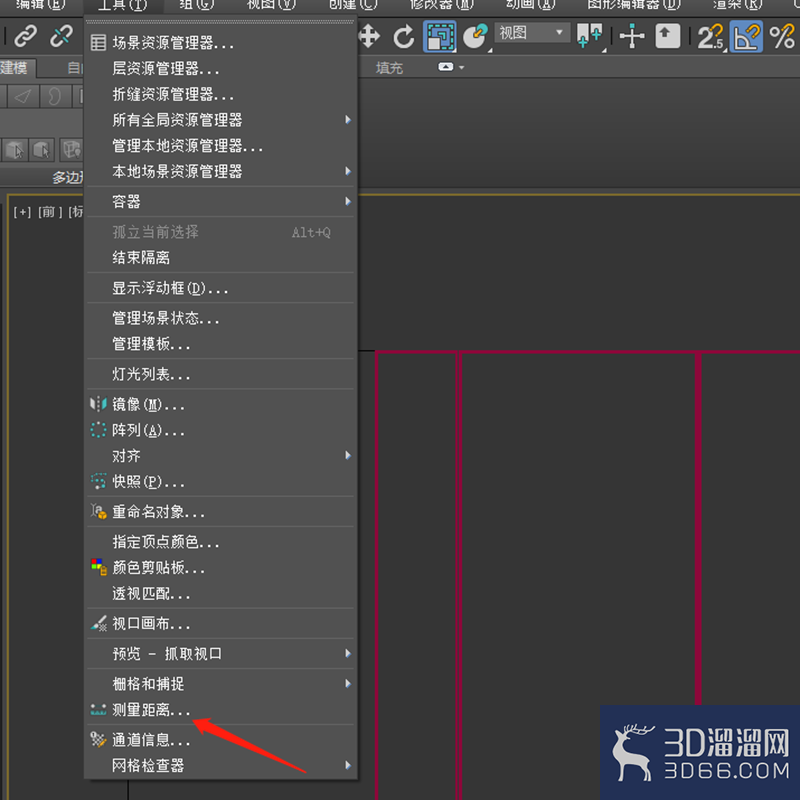Open the 视图 reference coordinate dropdown
The width and height of the screenshot is (800, 800).
532,33
